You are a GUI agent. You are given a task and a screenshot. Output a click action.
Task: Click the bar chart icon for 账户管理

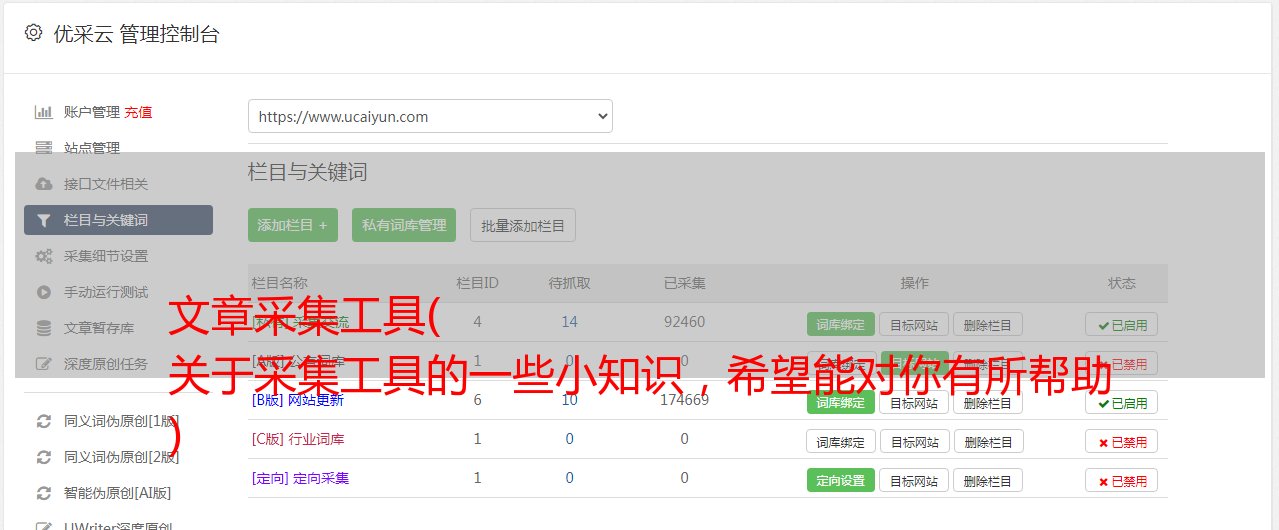[x=43, y=112]
